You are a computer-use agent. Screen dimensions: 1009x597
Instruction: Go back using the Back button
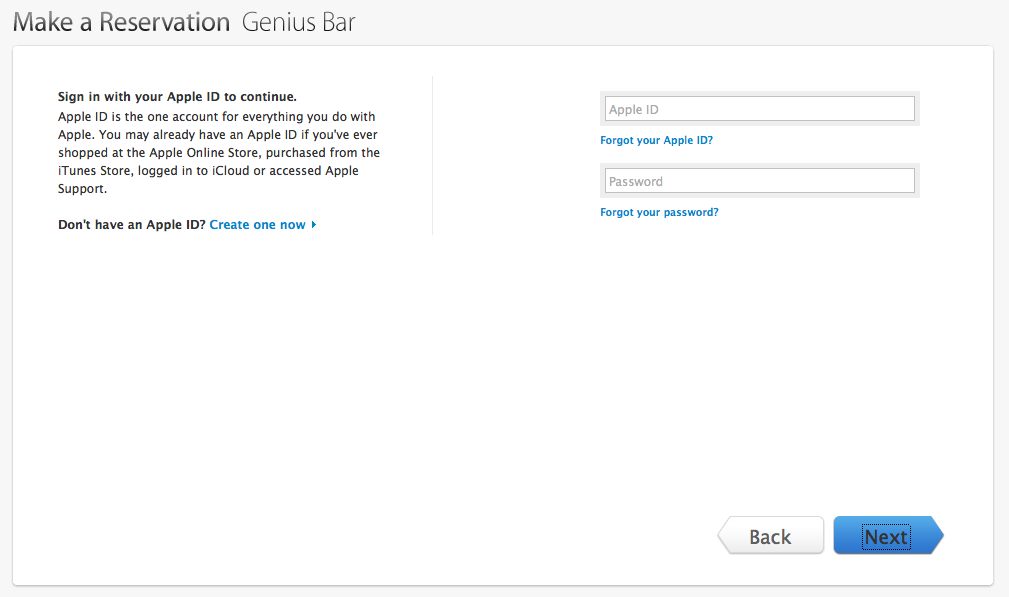click(x=771, y=537)
